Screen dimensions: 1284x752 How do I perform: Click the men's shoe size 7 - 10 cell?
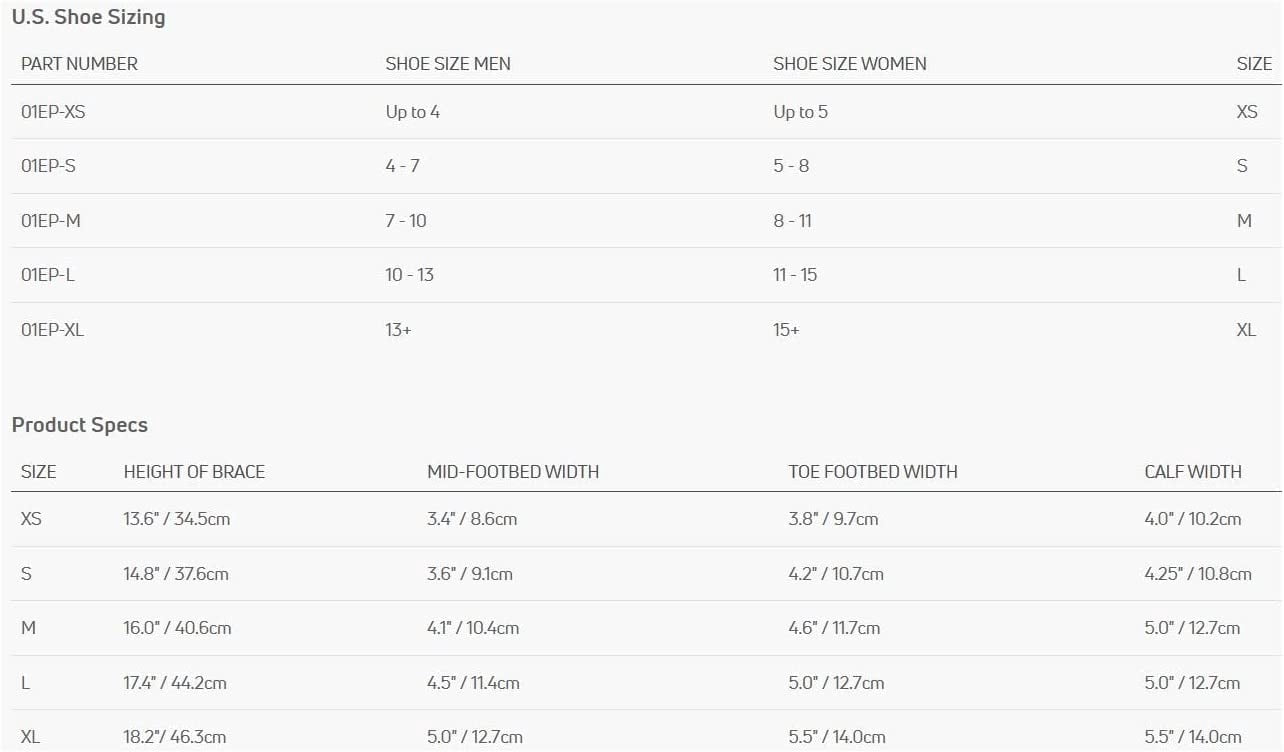point(406,221)
